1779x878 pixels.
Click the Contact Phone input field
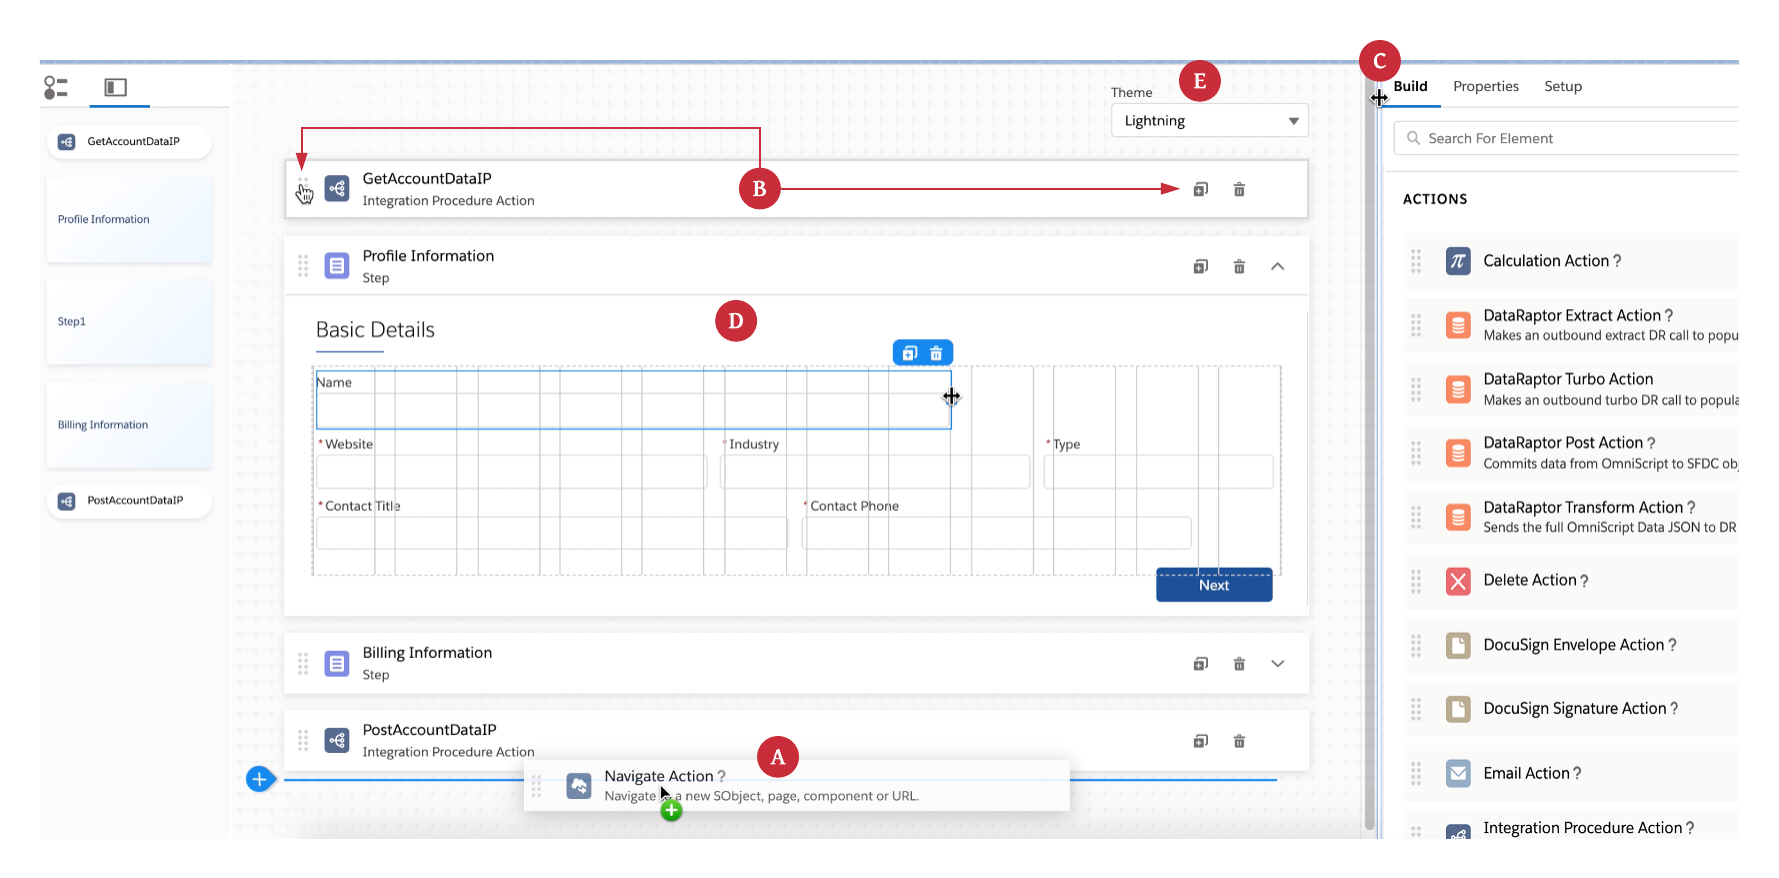coord(997,533)
